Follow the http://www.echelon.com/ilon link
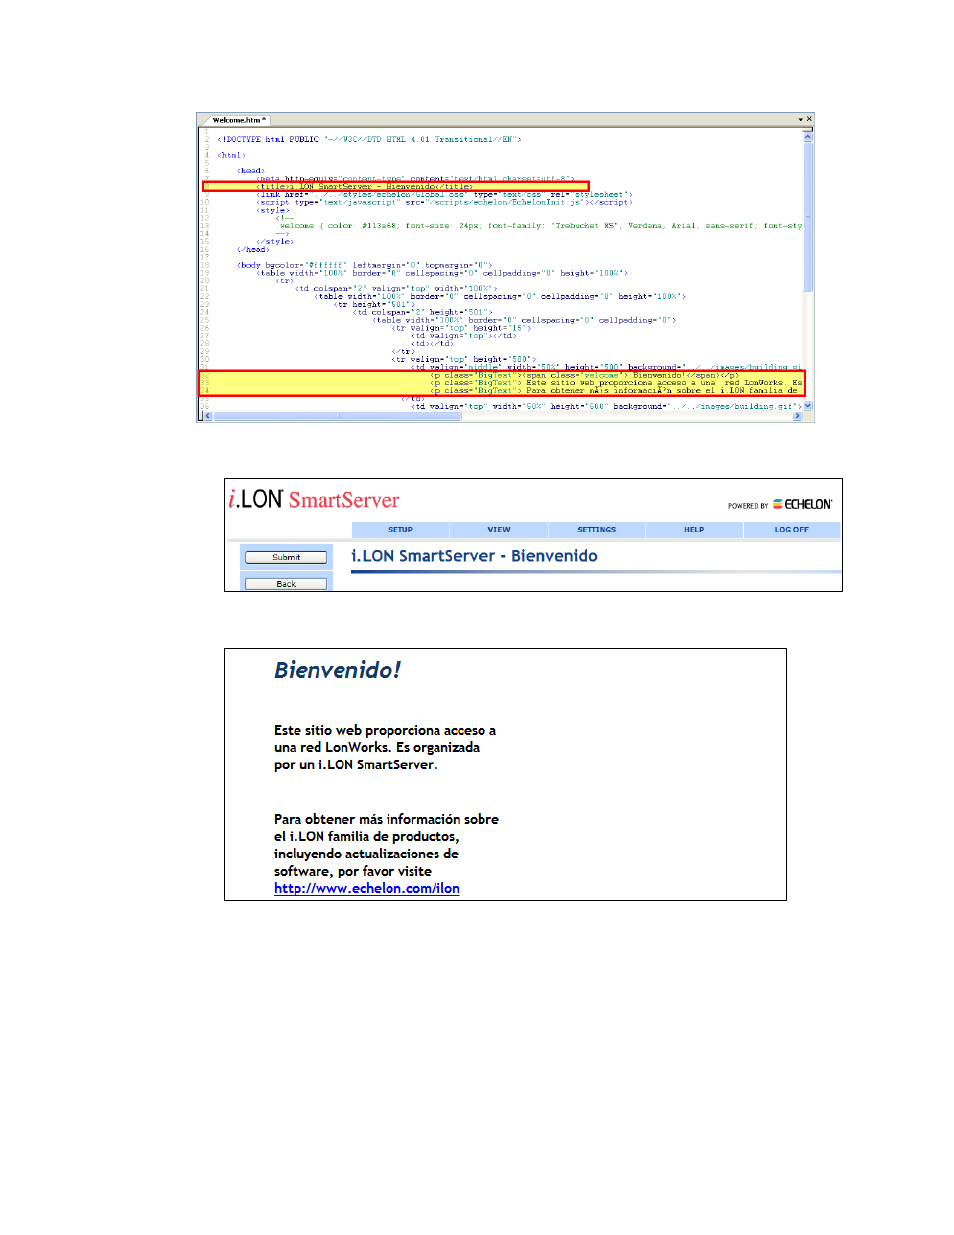This screenshot has height=1235, width=954. (x=367, y=888)
